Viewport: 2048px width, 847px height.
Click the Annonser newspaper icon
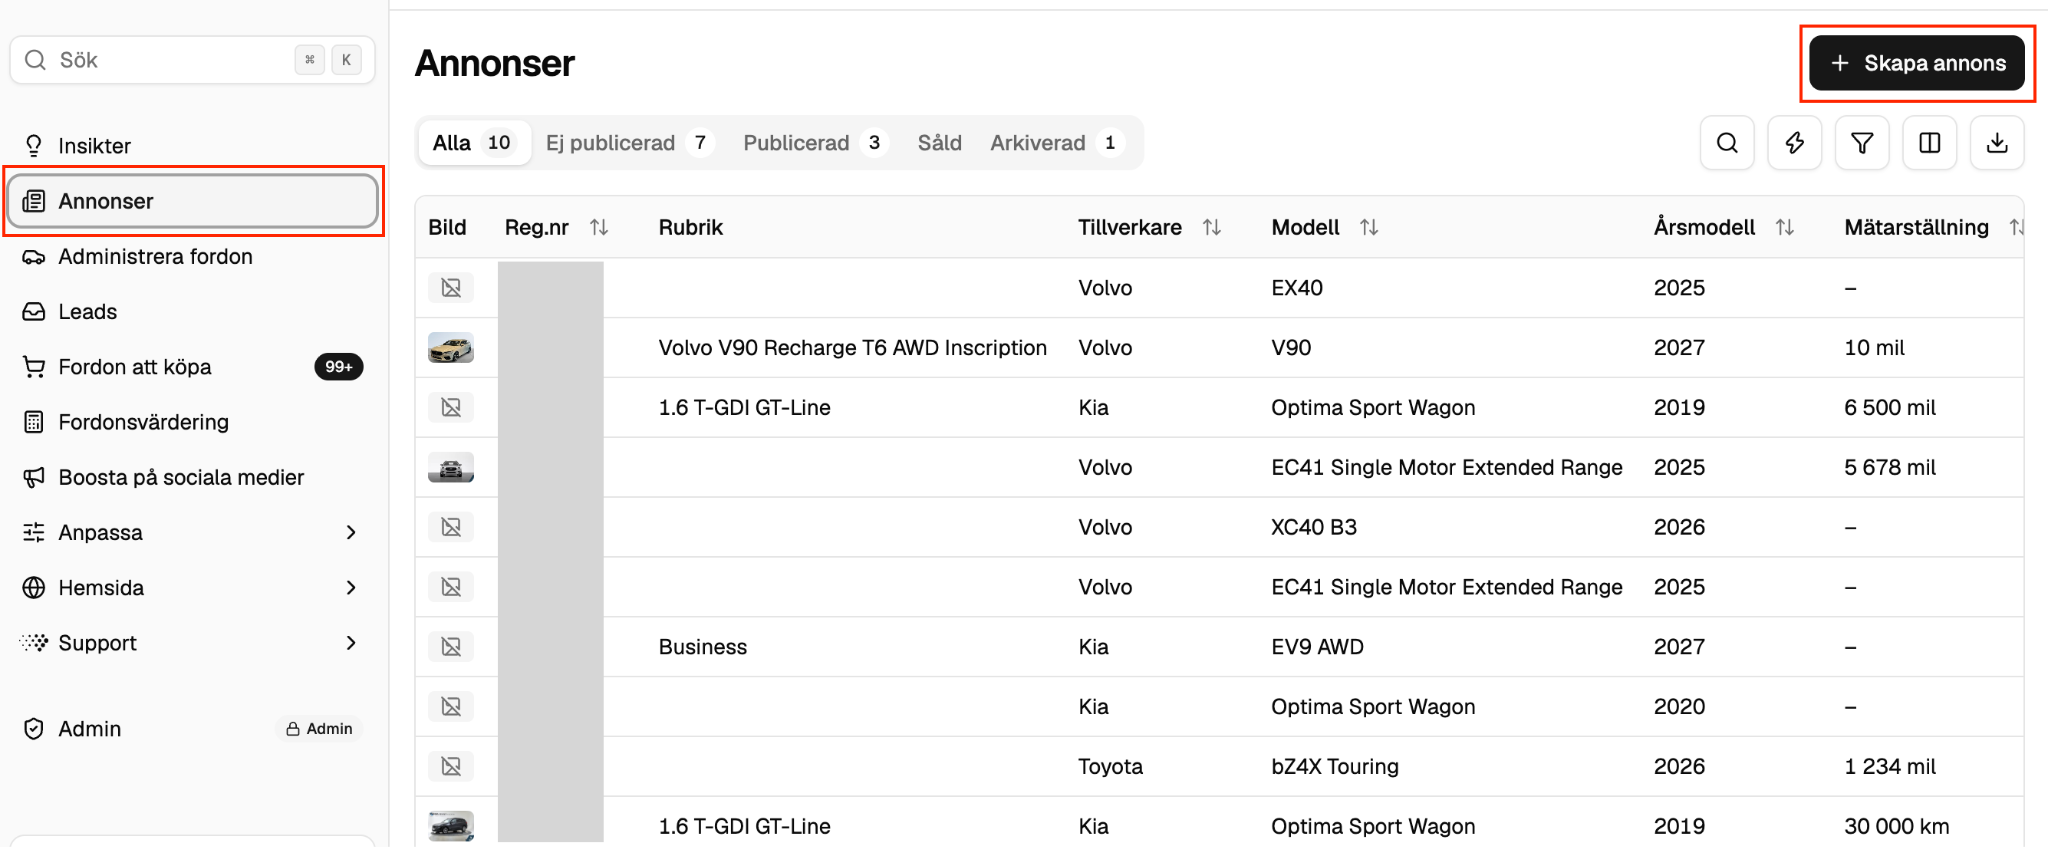34,201
